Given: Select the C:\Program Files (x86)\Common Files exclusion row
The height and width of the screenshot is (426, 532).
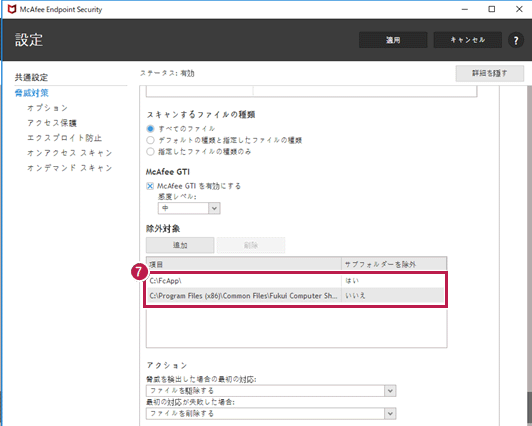Looking at the screenshot, I should click(x=296, y=296).
